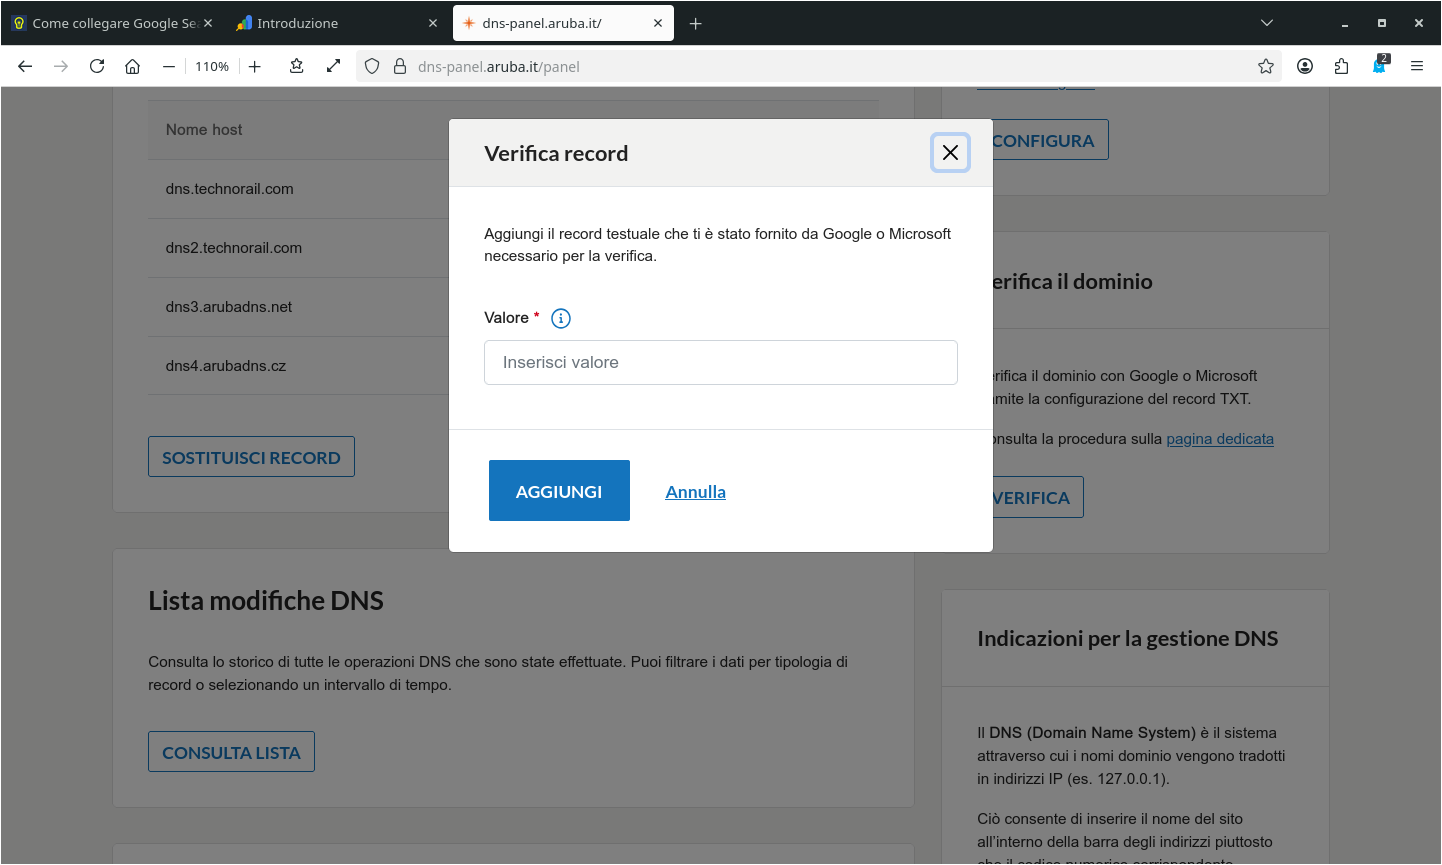Click the address bar URL field
The height and width of the screenshot is (865, 1442).
pos(800,67)
